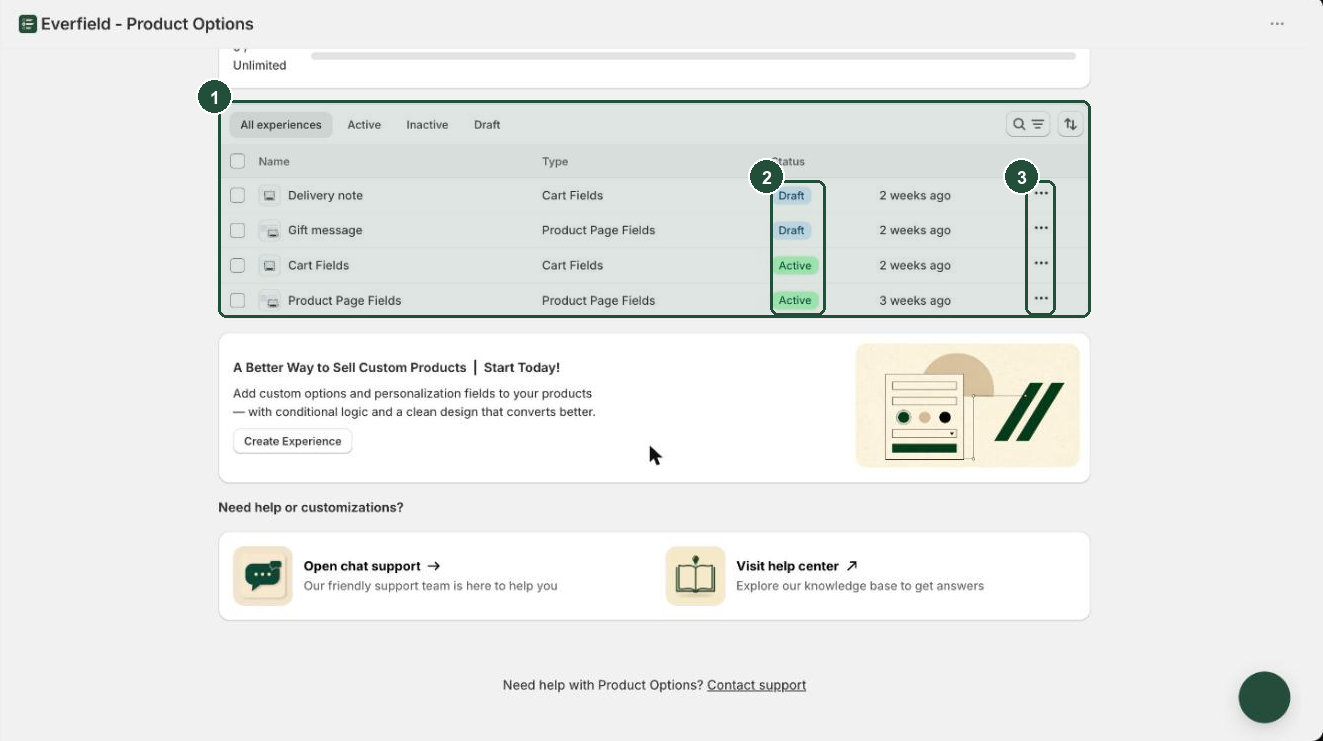Viewport: 1323px width, 741px height.
Task: Check the Product Page Fields row checkbox
Action: pyautogui.click(x=237, y=301)
